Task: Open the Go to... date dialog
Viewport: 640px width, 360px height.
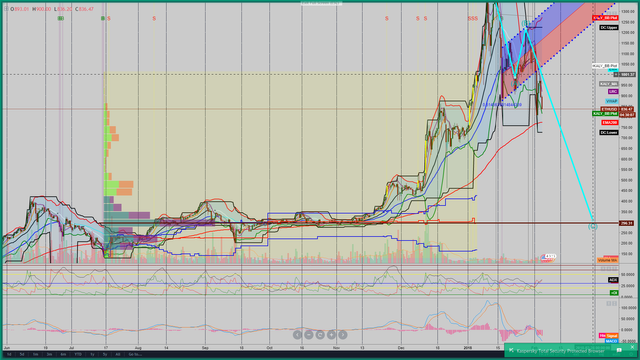Action: 135,354
